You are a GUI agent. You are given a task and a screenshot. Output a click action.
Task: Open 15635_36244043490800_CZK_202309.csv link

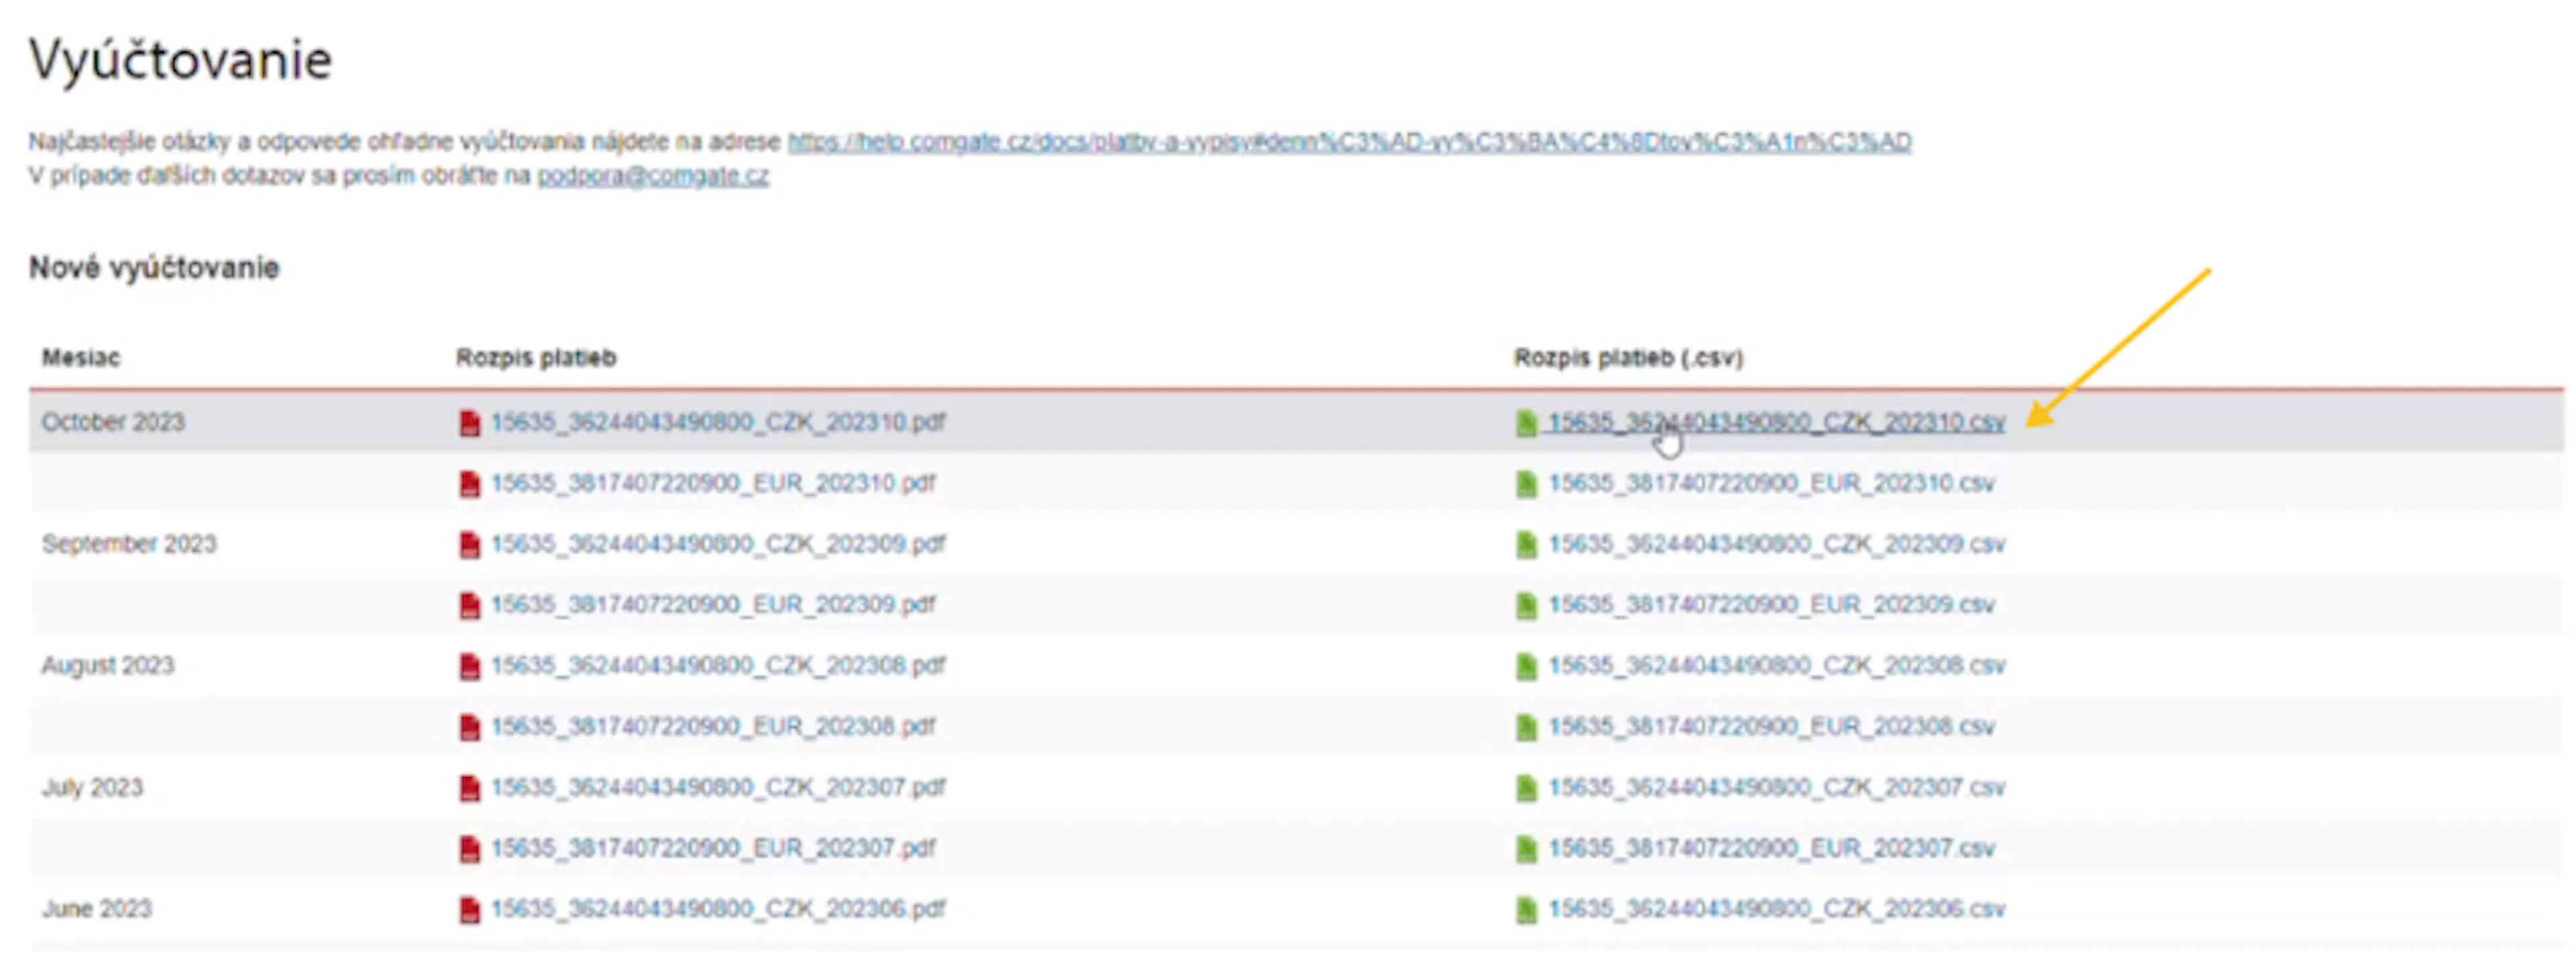point(1777,544)
